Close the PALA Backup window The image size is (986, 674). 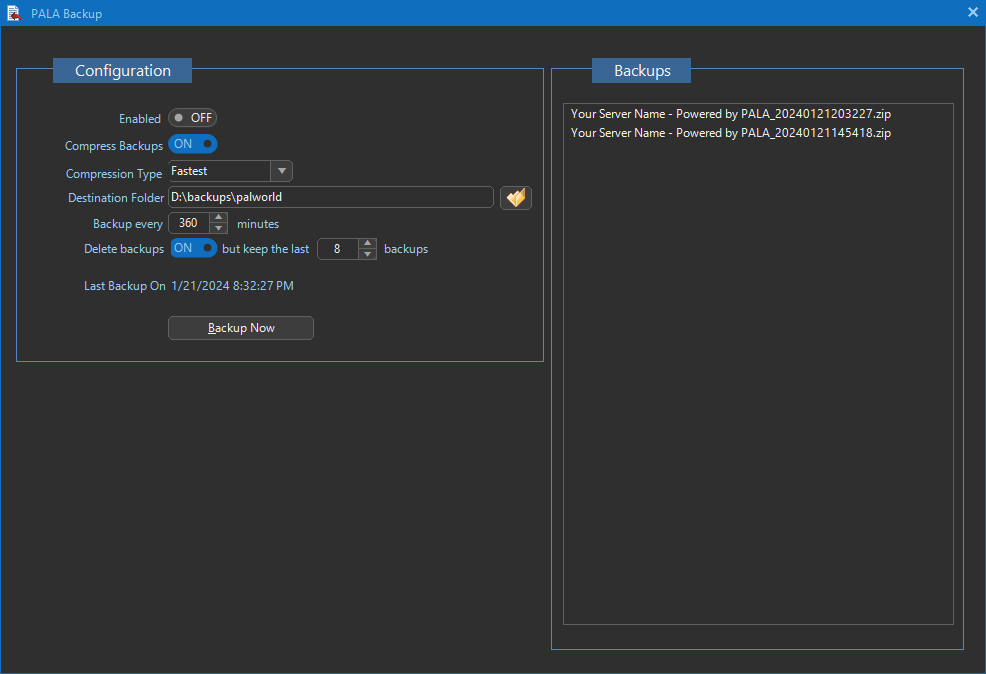click(x=972, y=13)
